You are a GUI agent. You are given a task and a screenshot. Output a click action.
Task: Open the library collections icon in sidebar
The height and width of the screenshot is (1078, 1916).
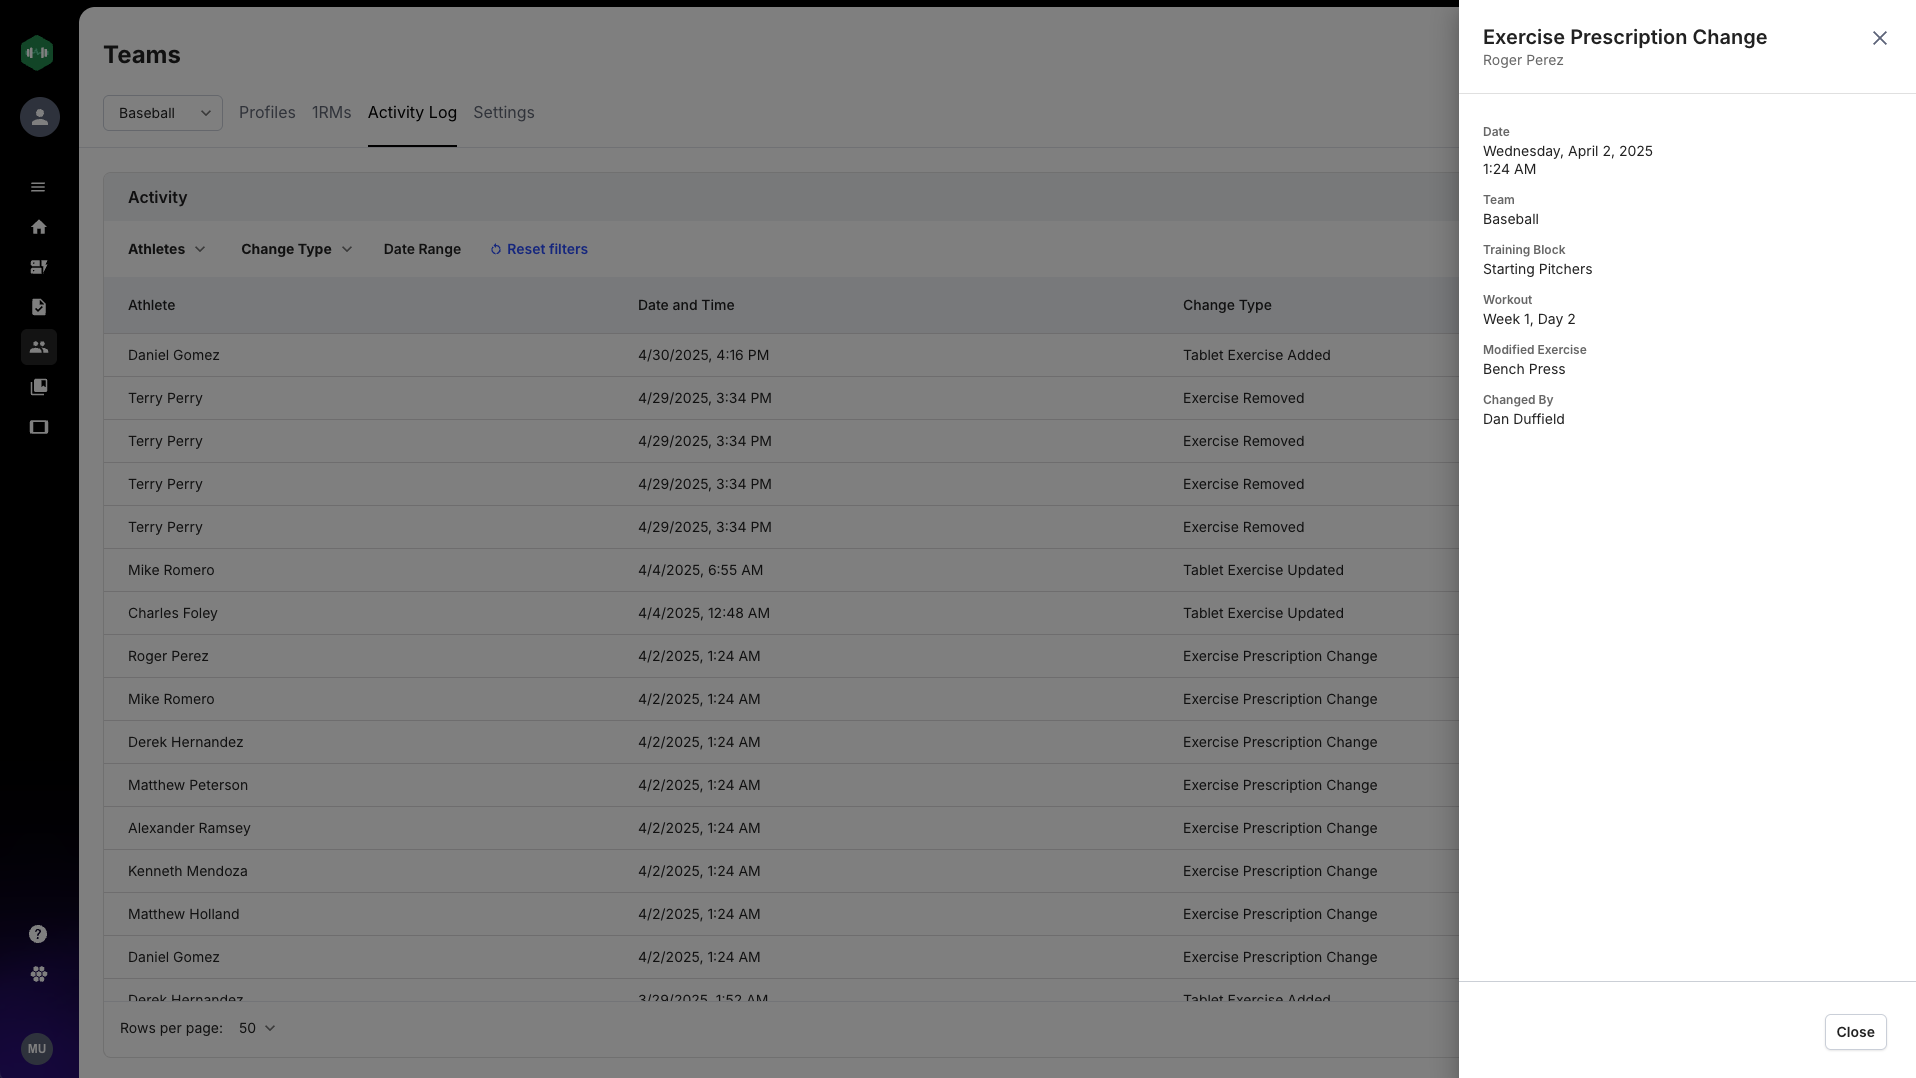click(x=39, y=387)
